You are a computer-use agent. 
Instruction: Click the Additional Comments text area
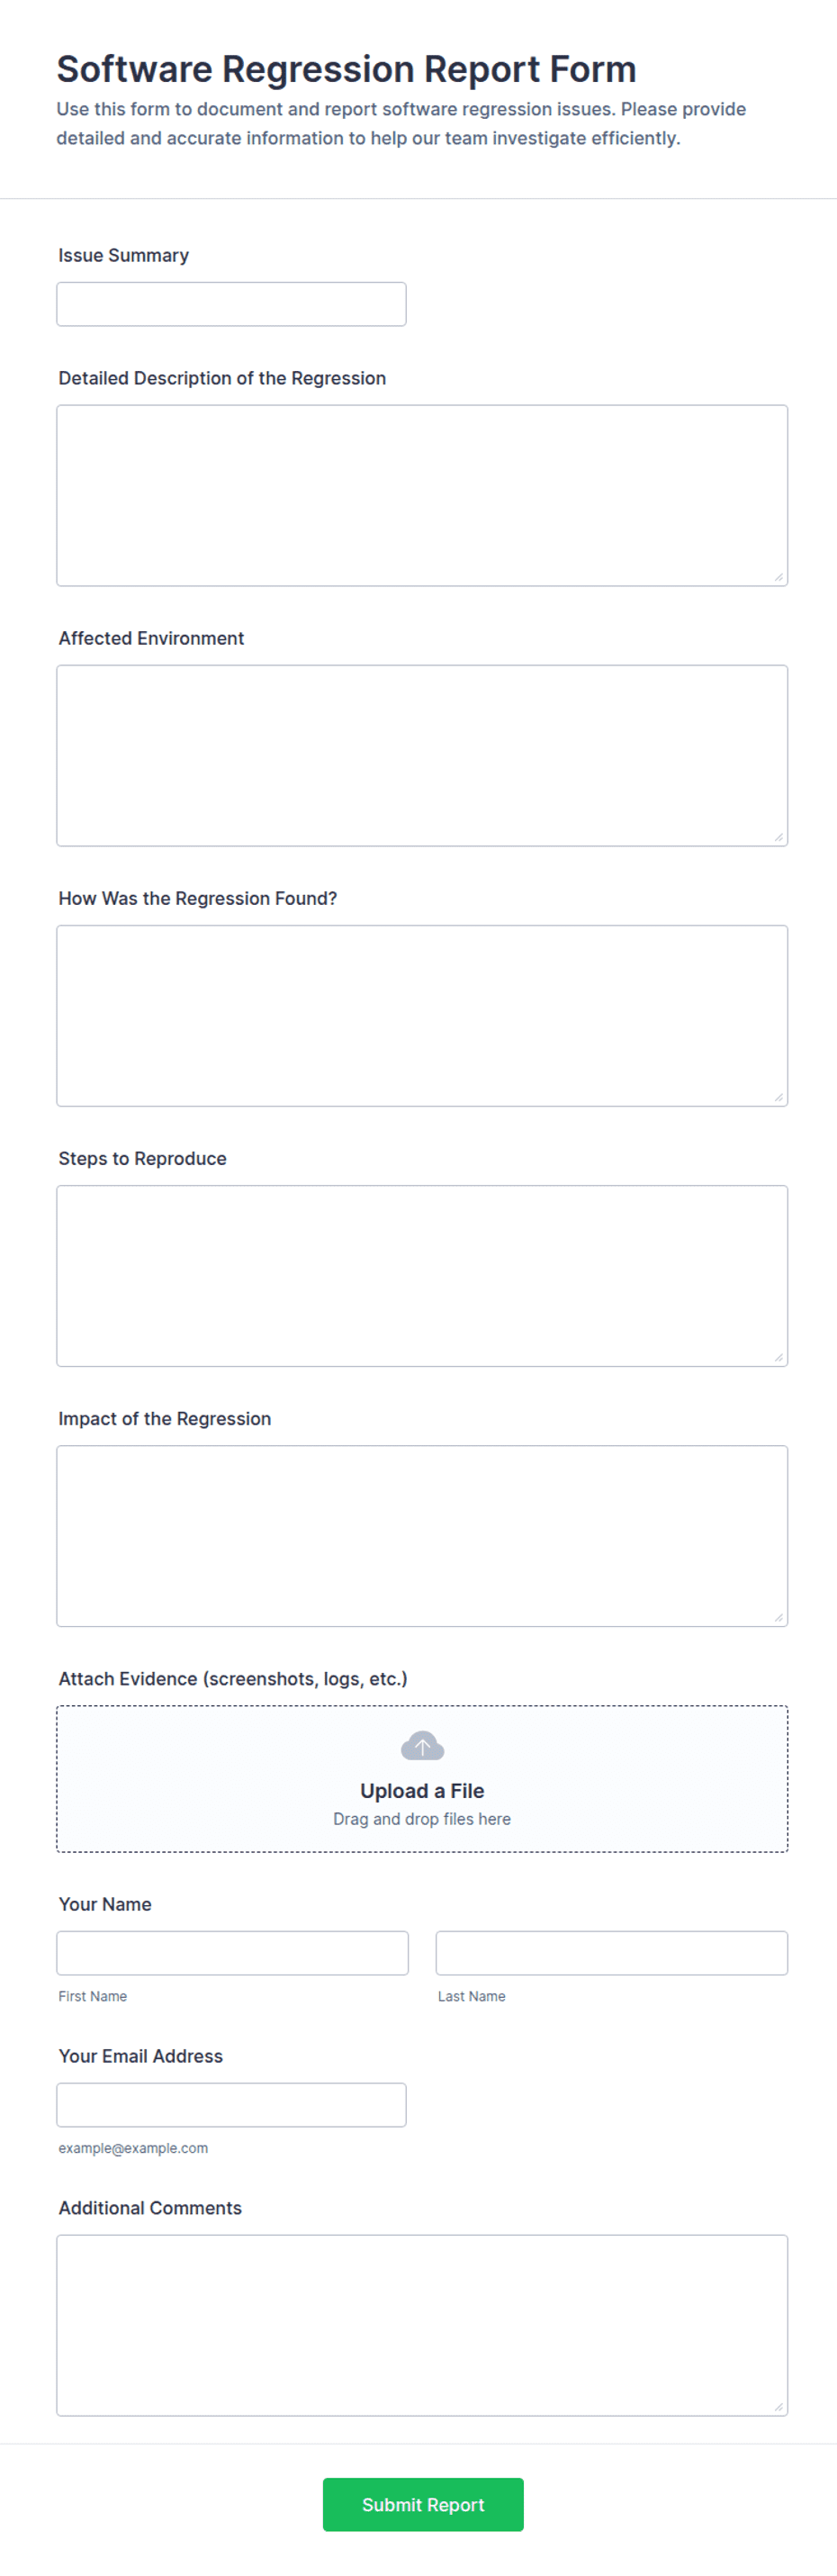coord(422,2325)
